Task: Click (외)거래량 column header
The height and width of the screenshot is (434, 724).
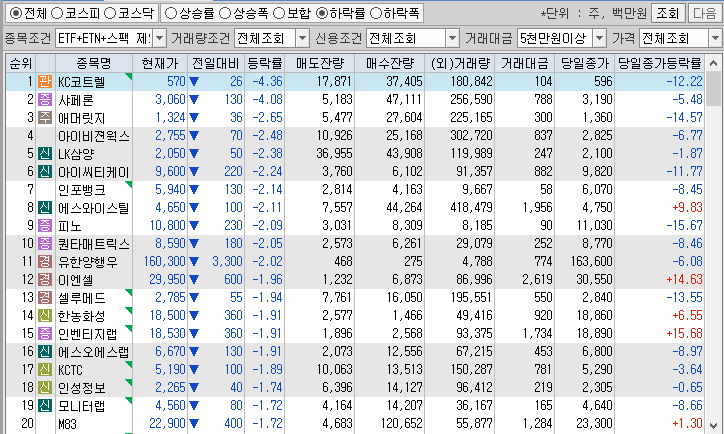Action: (459, 63)
